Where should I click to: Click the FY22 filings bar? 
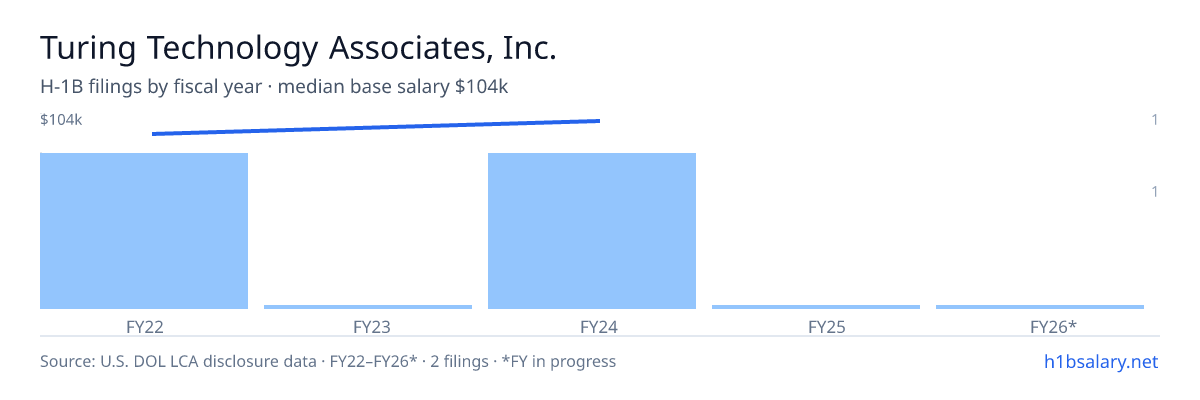[x=144, y=231]
